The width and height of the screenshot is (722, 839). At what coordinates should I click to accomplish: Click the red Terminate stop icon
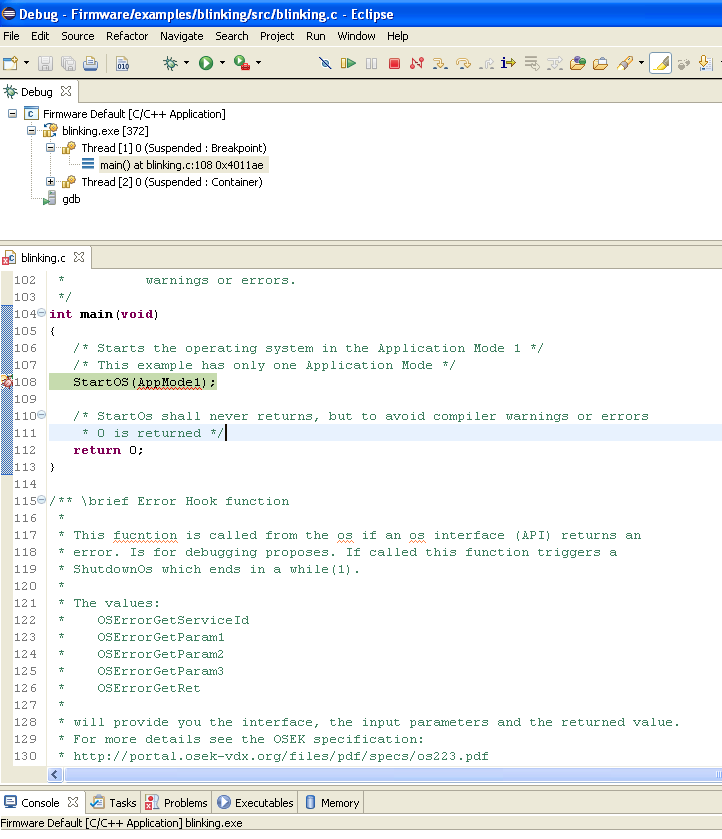(x=394, y=64)
